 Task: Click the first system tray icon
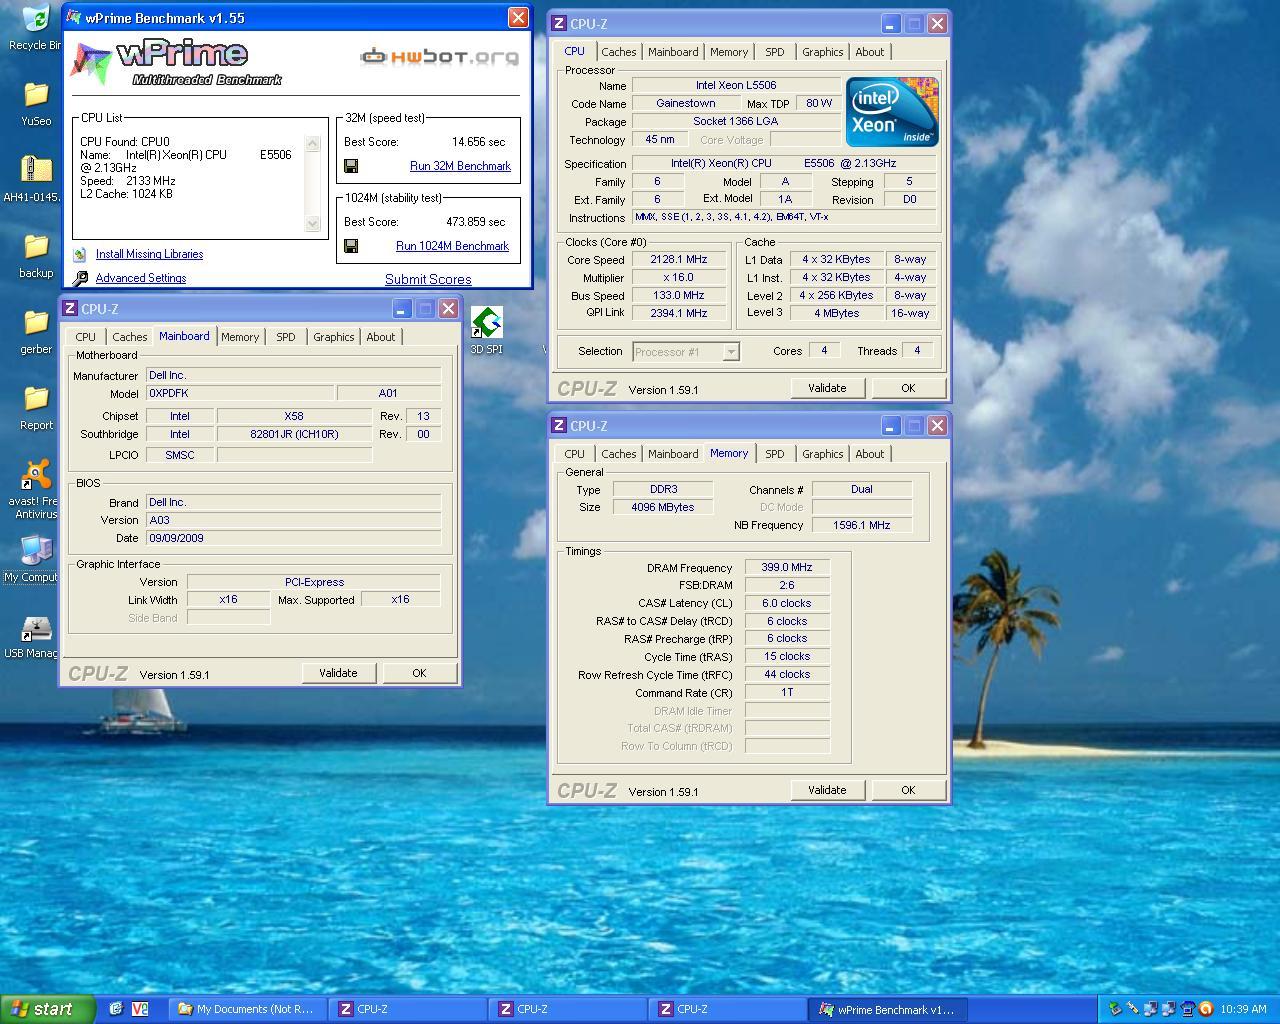(1116, 1009)
